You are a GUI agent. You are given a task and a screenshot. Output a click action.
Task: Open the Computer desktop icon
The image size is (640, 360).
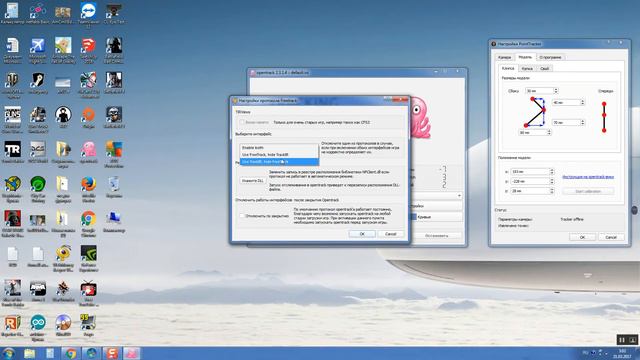[x=114, y=221]
